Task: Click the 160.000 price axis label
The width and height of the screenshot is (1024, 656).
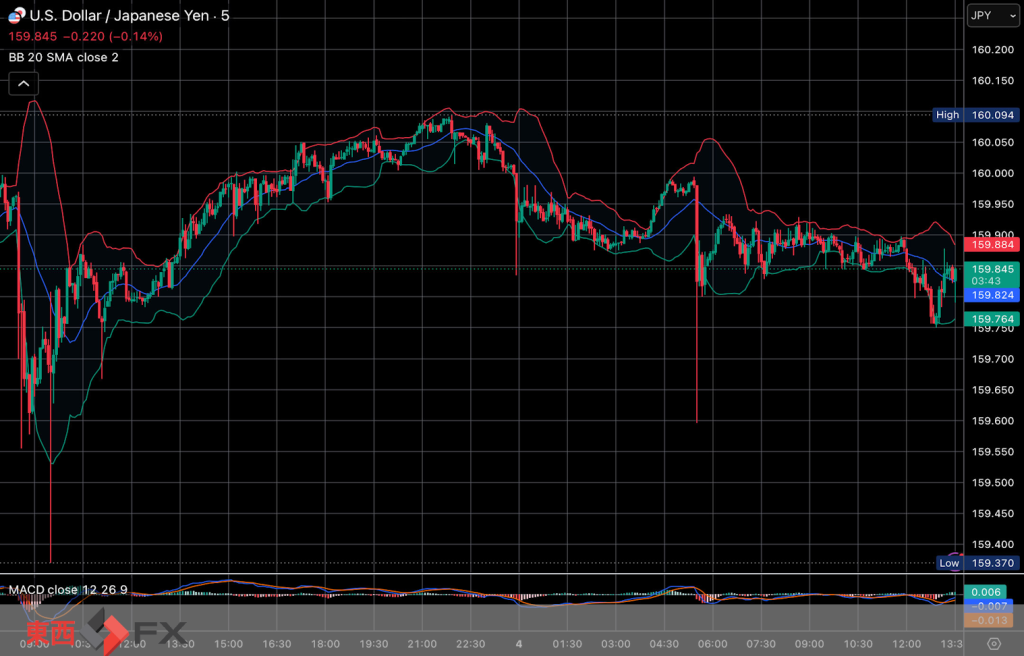Action: point(993,173)
